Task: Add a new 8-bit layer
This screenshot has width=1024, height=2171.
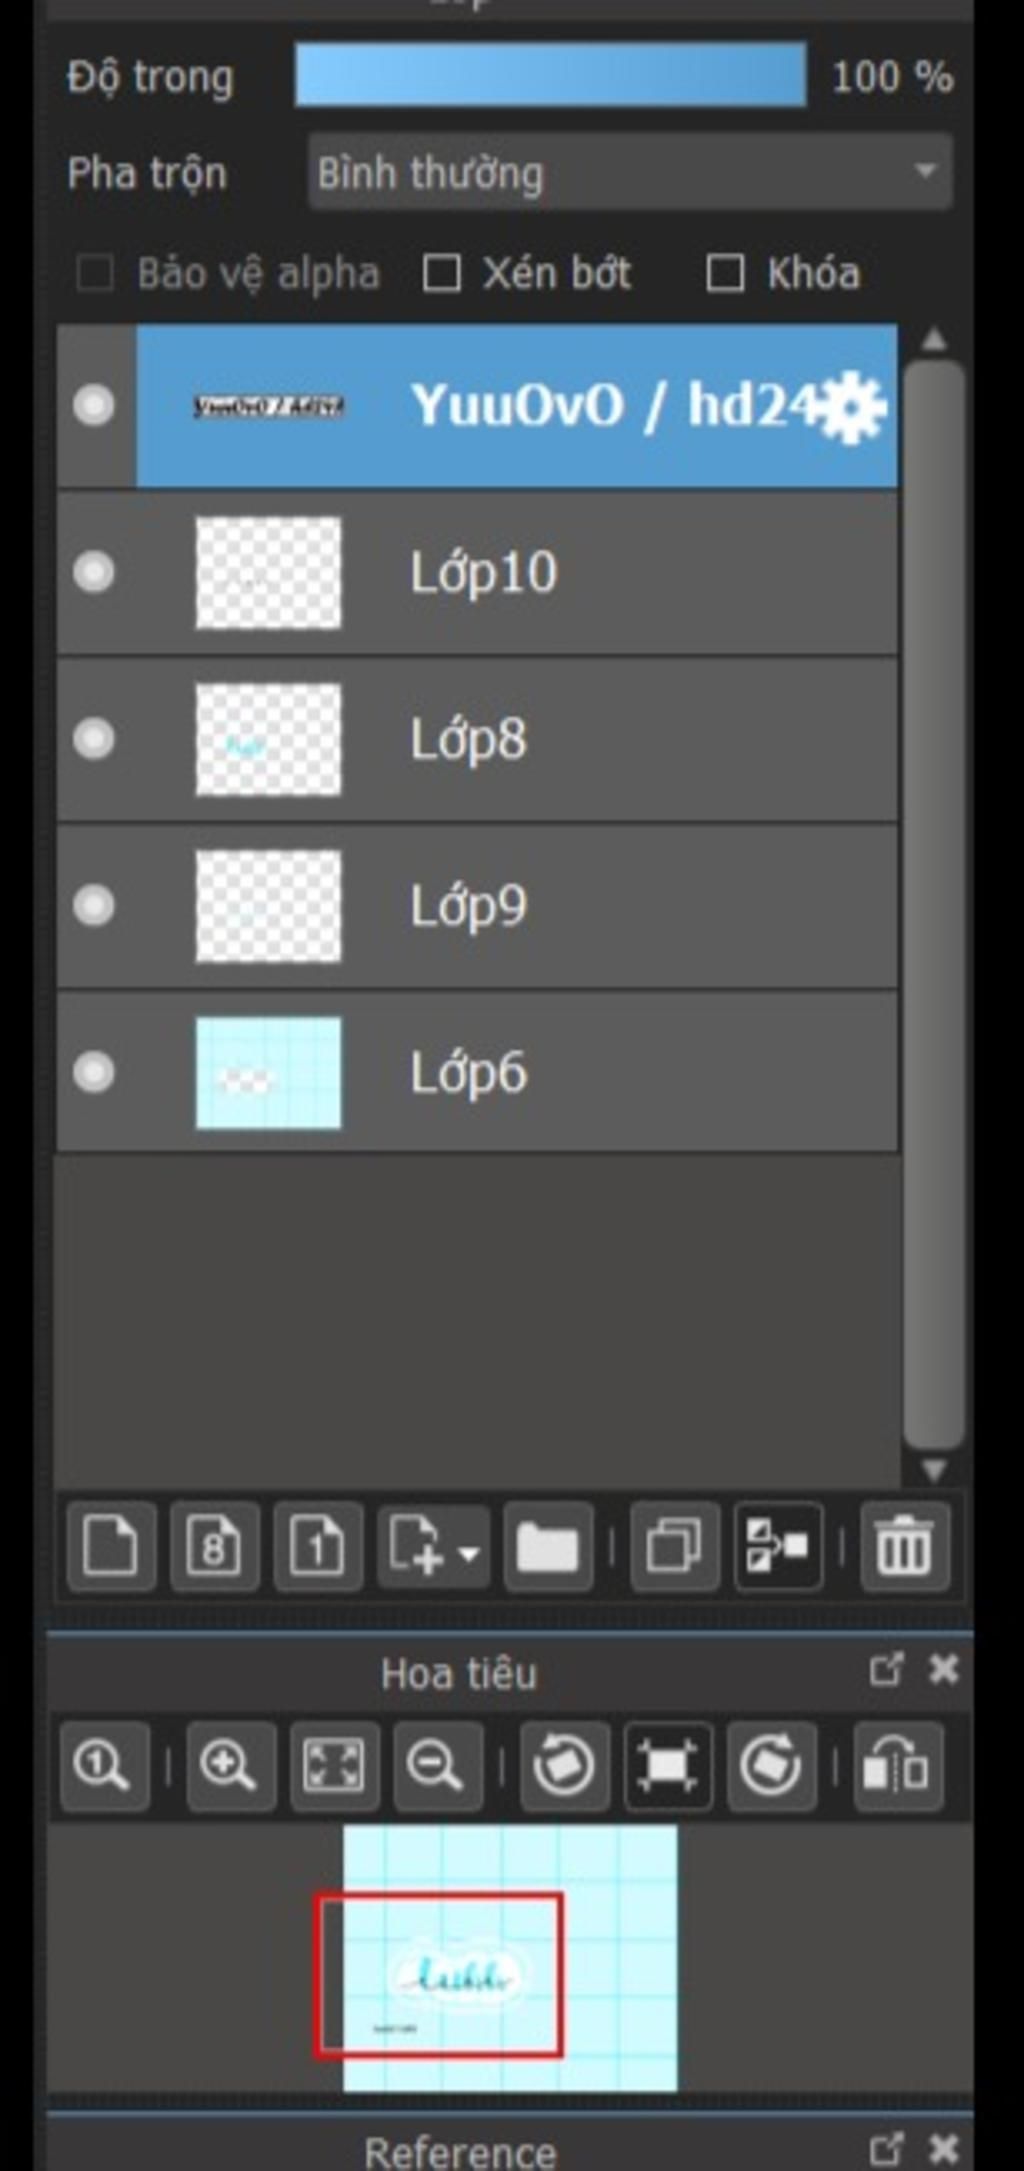Action: tap(214, 1546)
